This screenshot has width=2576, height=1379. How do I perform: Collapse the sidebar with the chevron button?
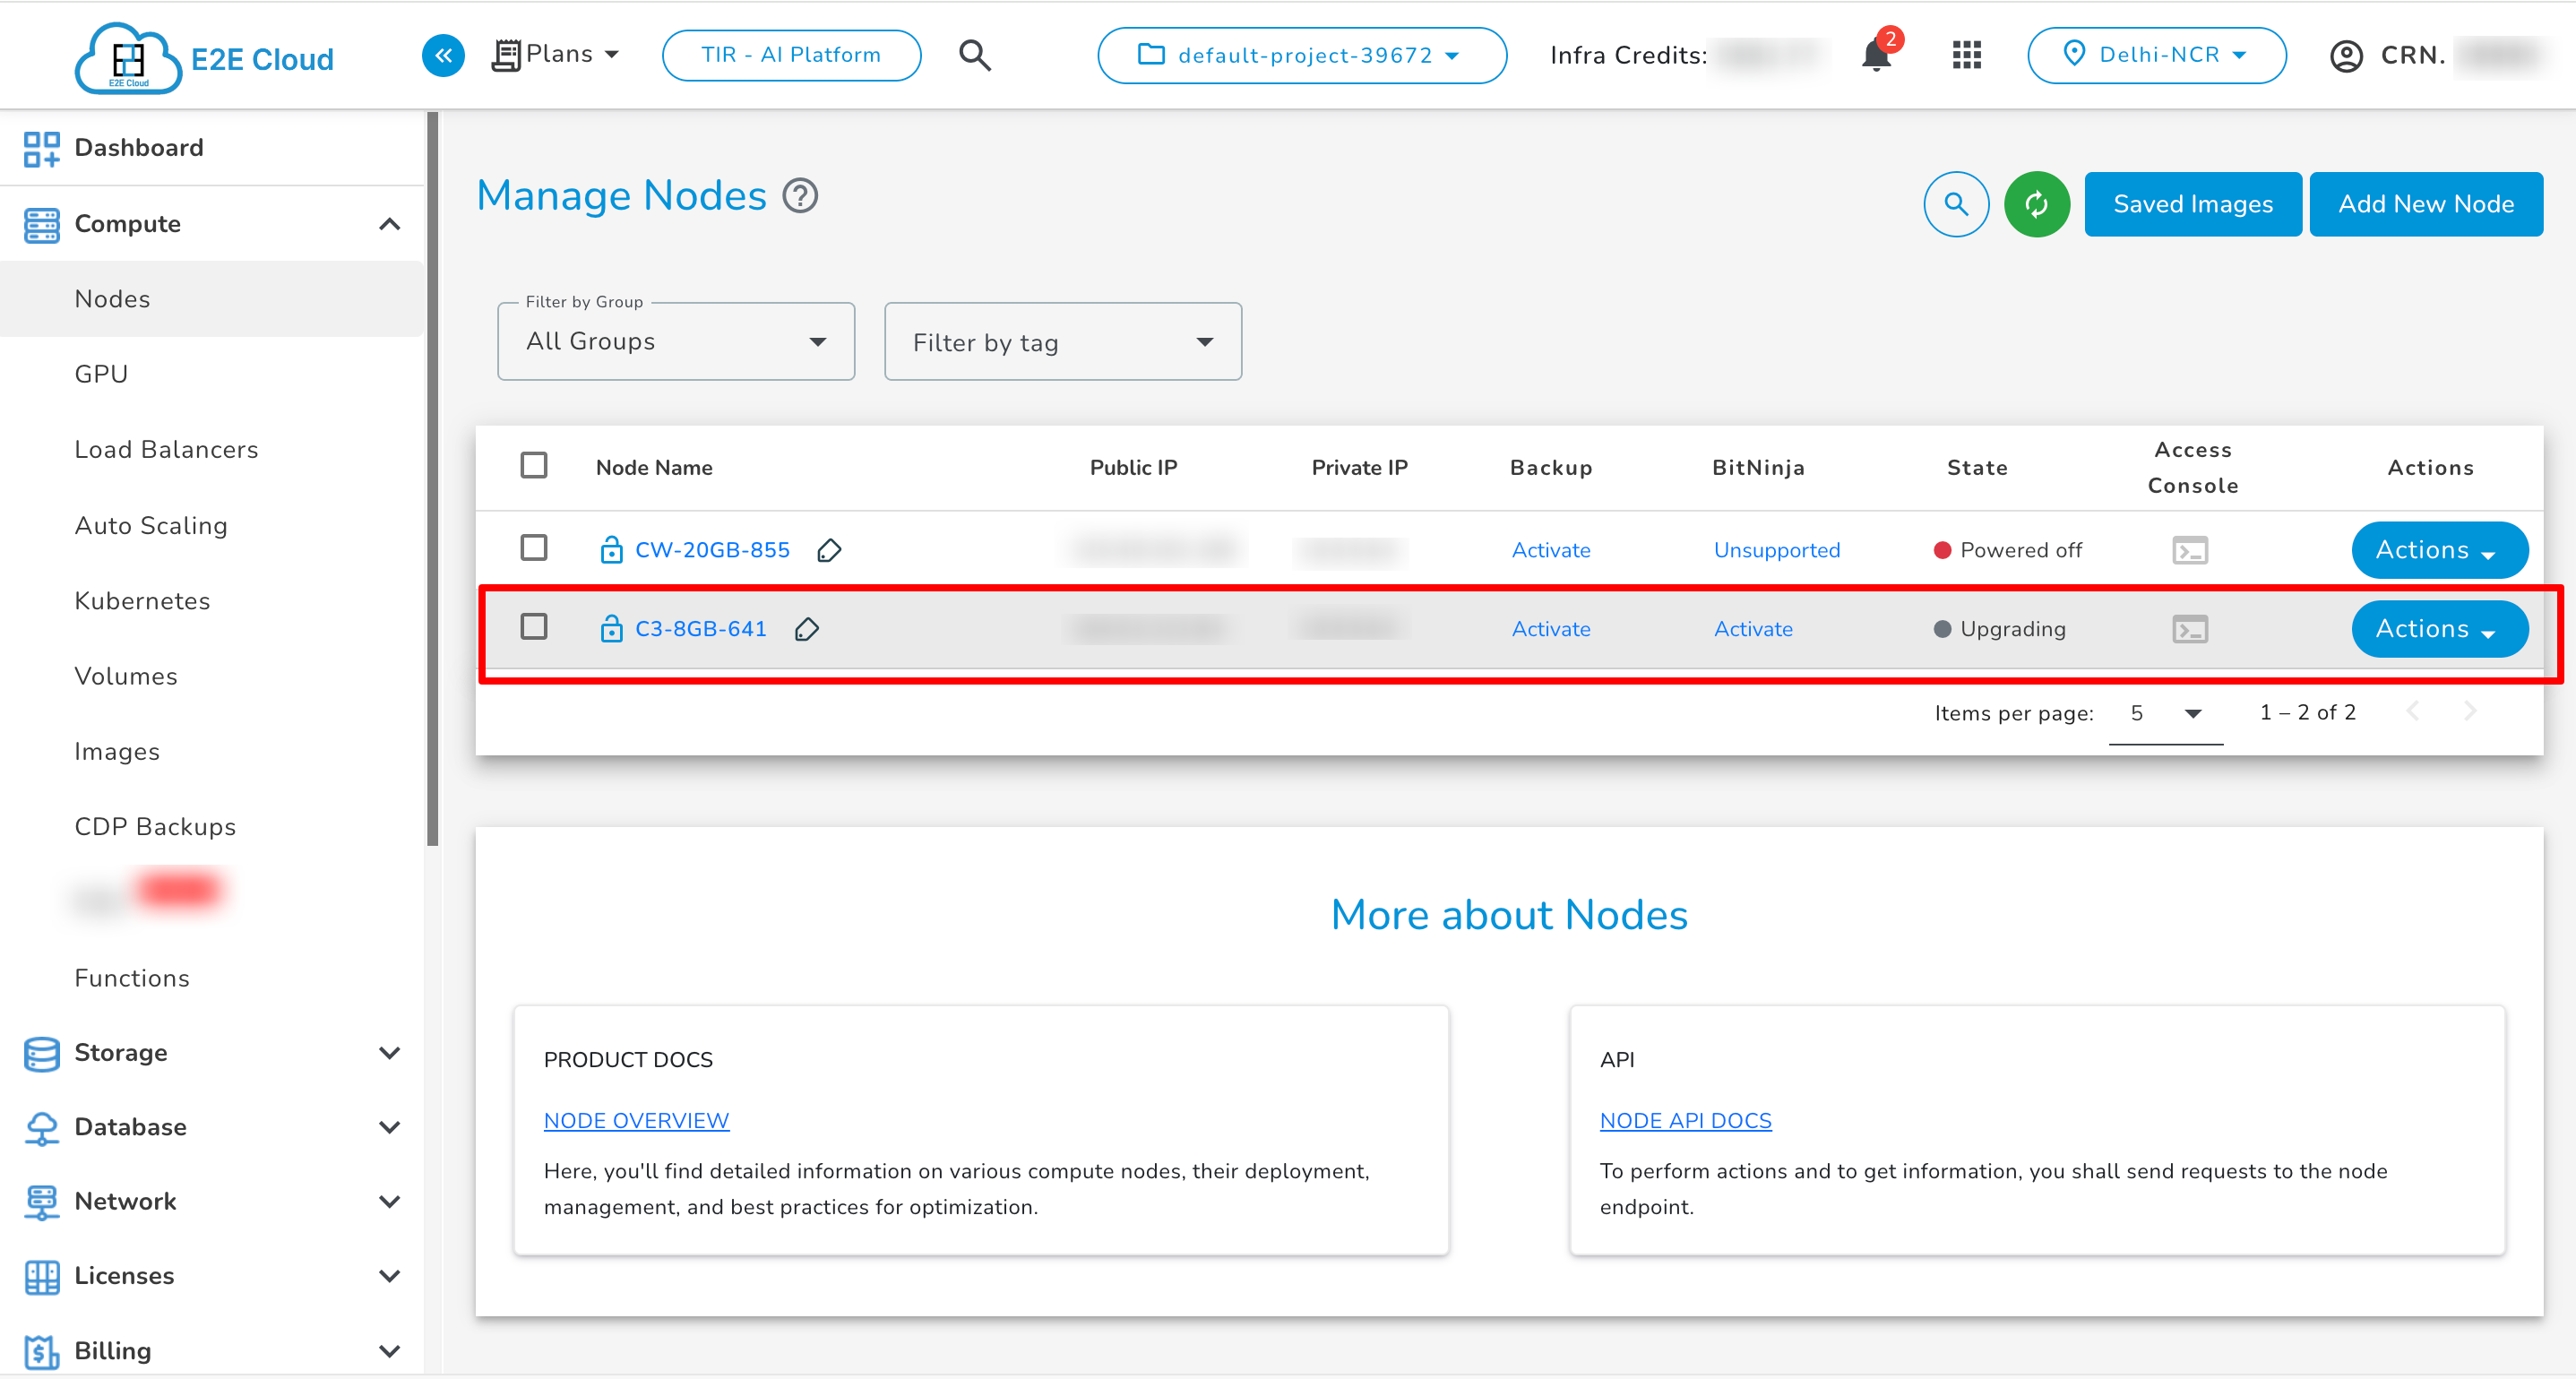click(443, 55)
